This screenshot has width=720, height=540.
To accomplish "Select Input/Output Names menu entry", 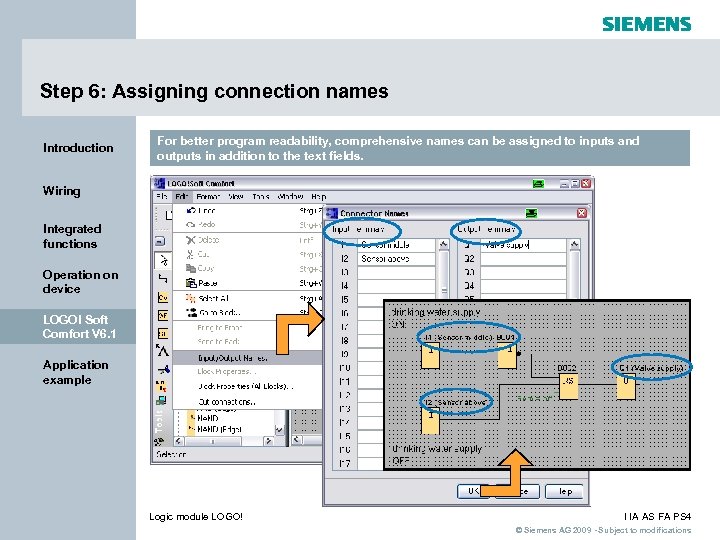I will [x=248, y=357].
